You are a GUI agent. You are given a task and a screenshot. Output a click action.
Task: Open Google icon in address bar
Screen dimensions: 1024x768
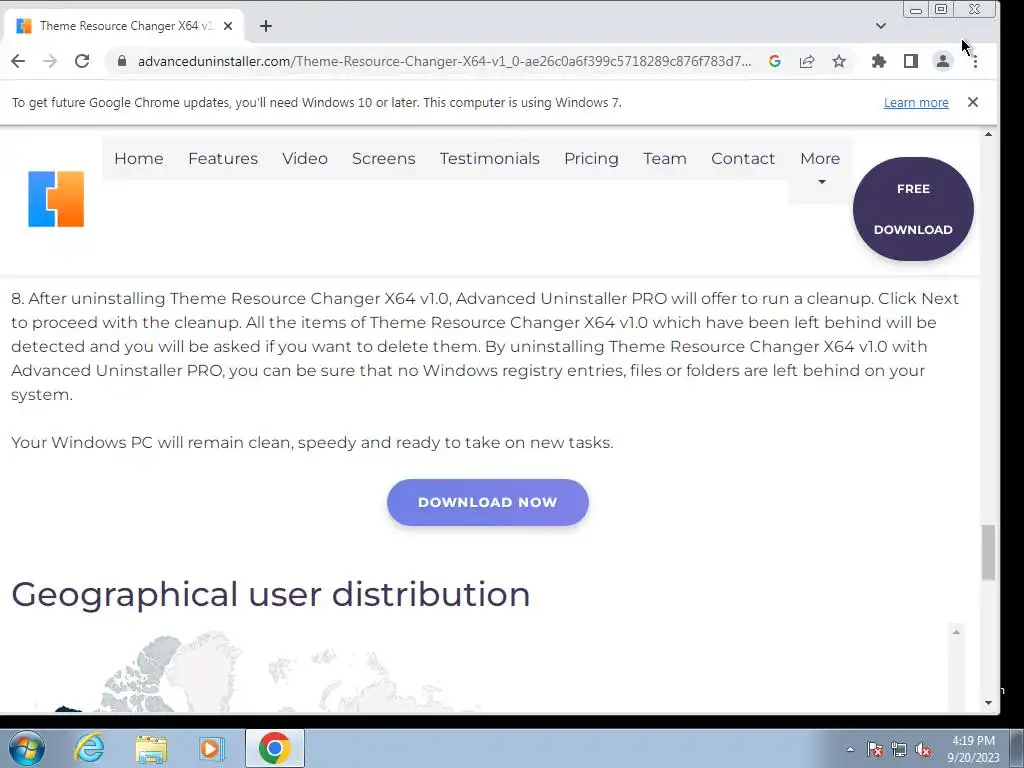tap(775, 61)
